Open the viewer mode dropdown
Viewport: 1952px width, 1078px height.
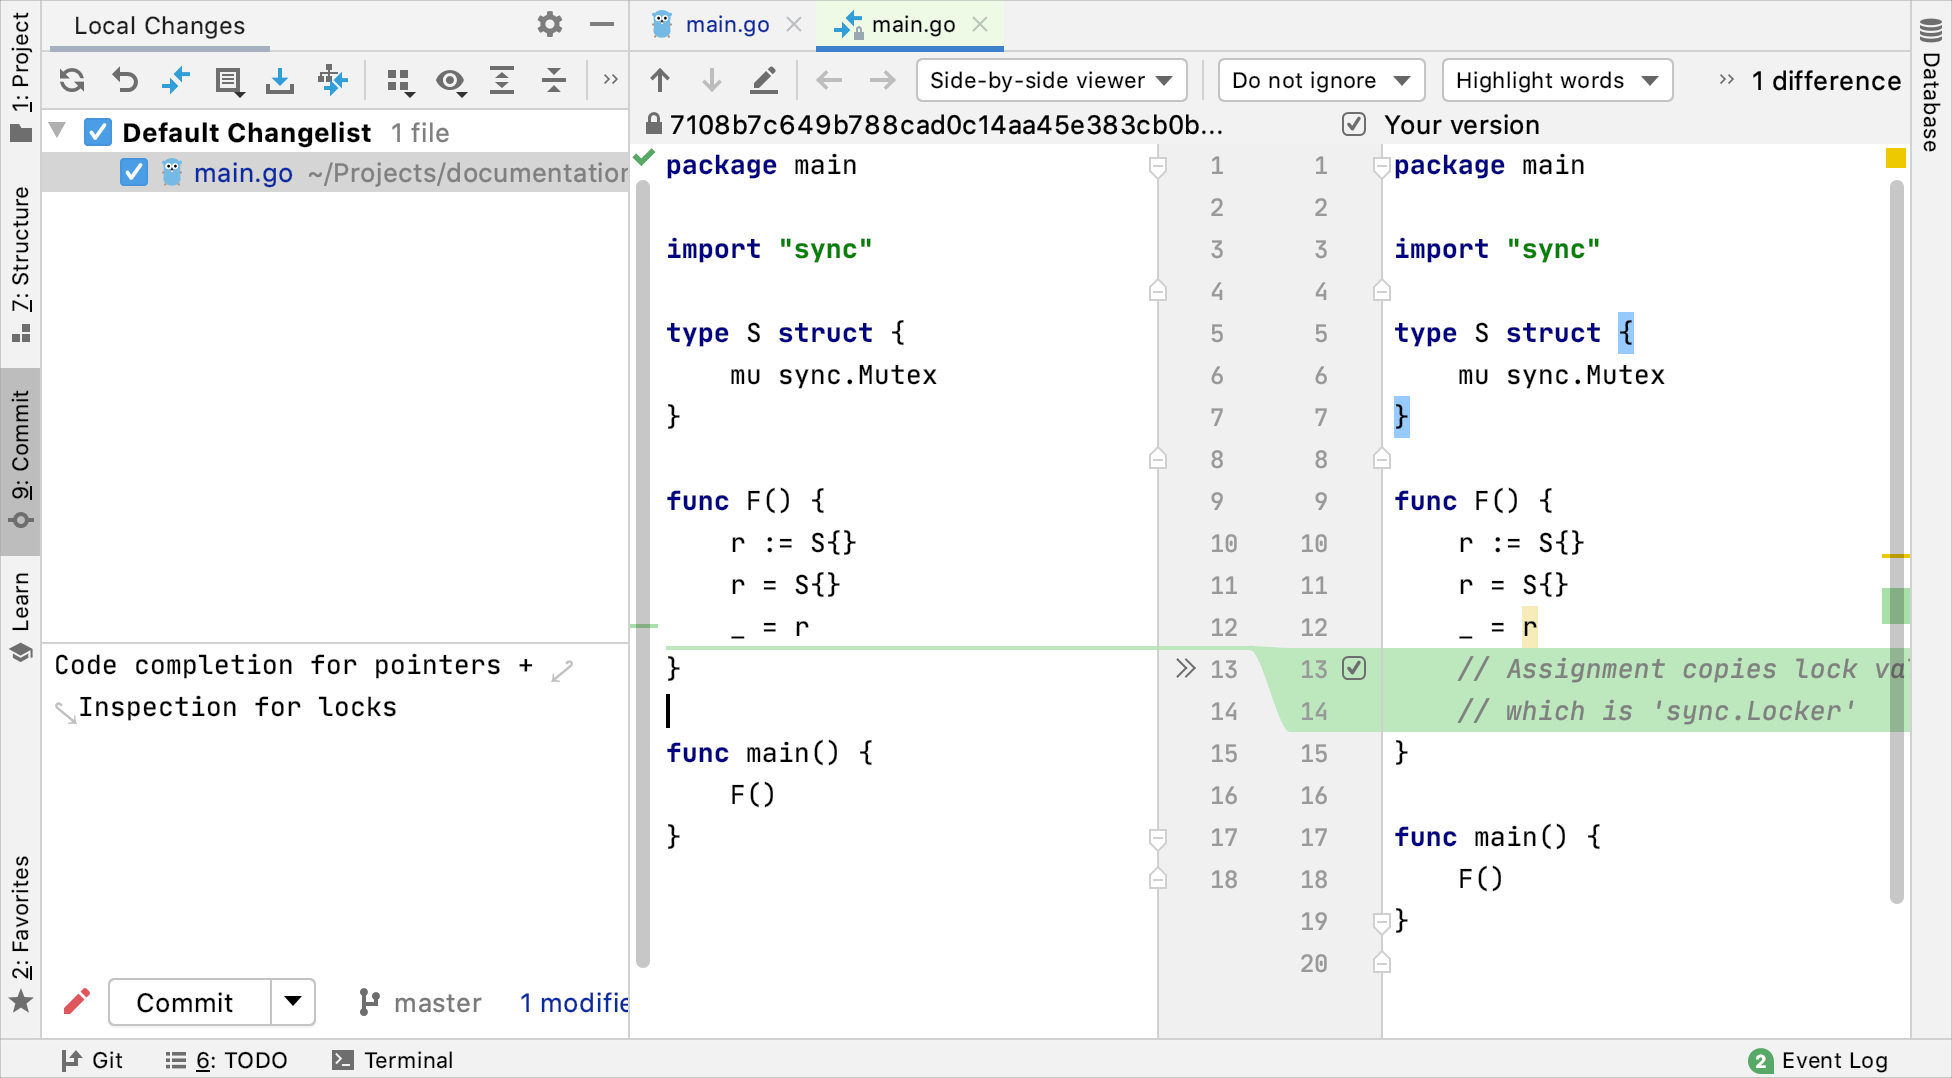pos(1051,80)
